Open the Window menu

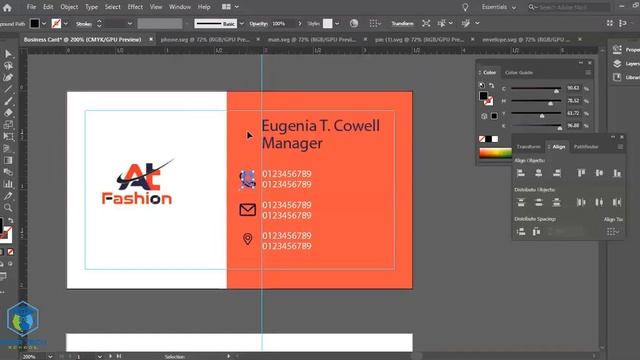(180, 7)
